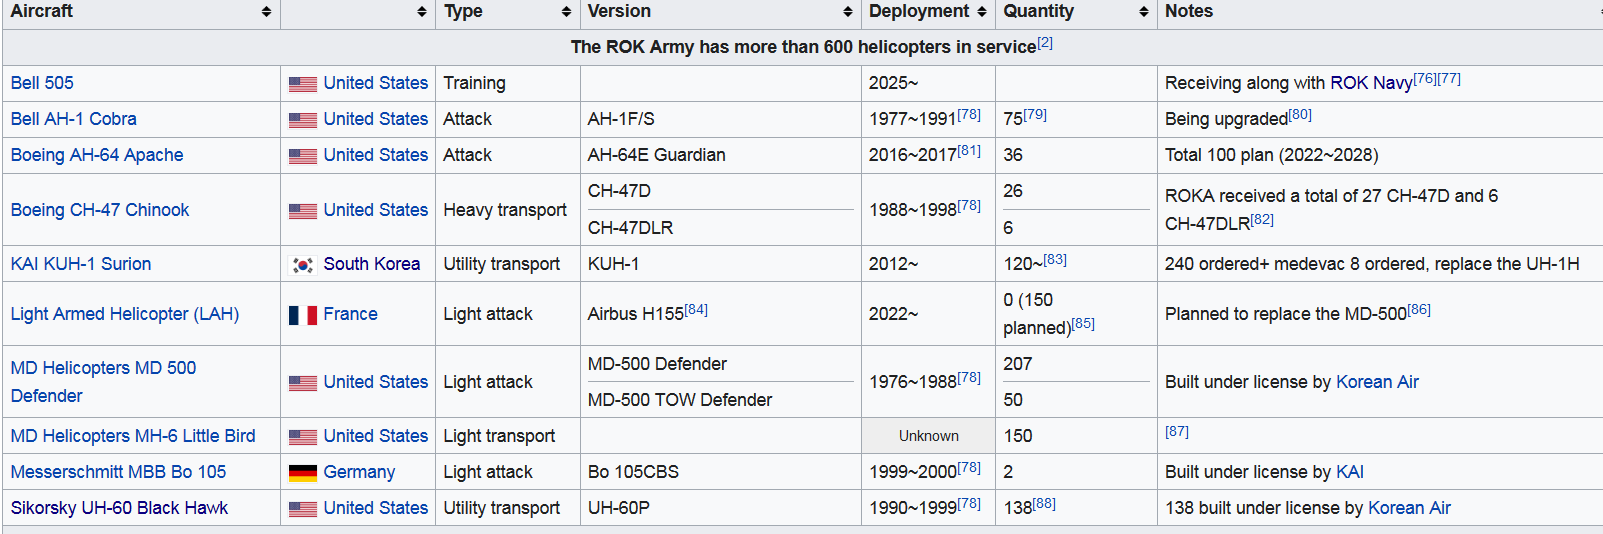The image size is (1603, 534).
Task: Open the Boeing CH-47 Chinook link
Action: [100, 210]
